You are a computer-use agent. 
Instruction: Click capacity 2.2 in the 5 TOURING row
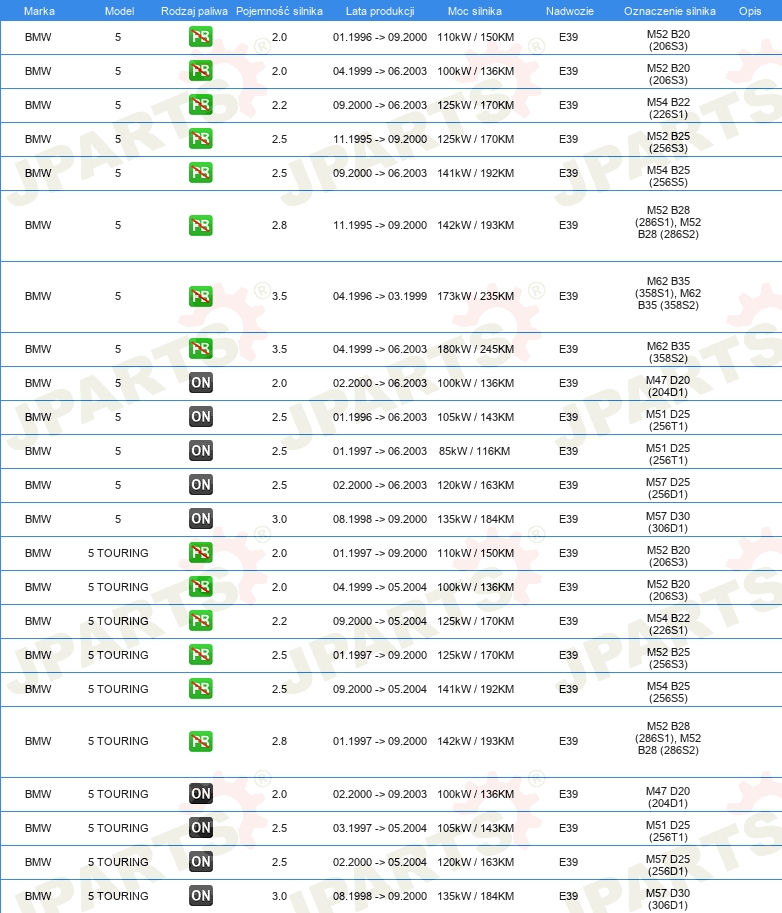pos(279,621)
